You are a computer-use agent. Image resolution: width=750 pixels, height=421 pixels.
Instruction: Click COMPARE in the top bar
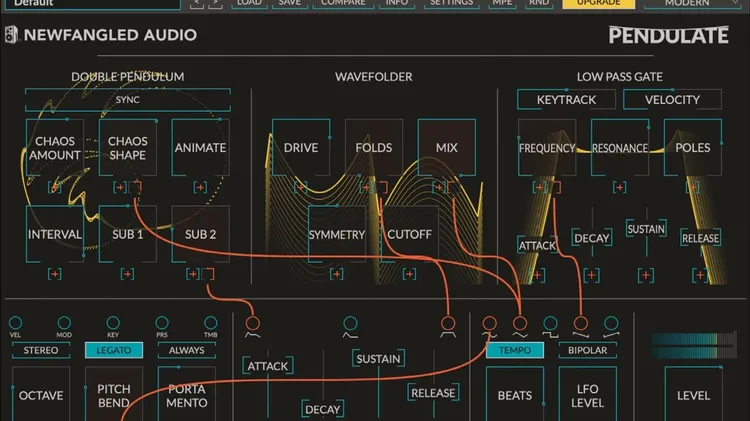pos(343,3)
